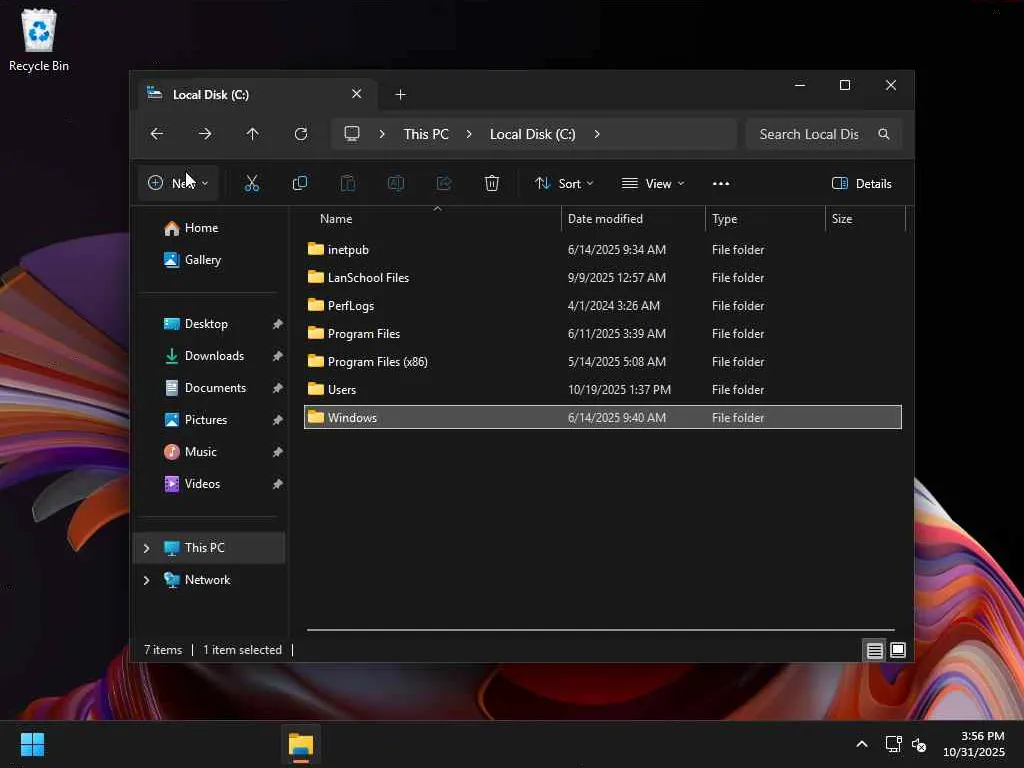Navigate back with the left arrow
Viewport: 1024px width, 768px height.
[157, 134]
